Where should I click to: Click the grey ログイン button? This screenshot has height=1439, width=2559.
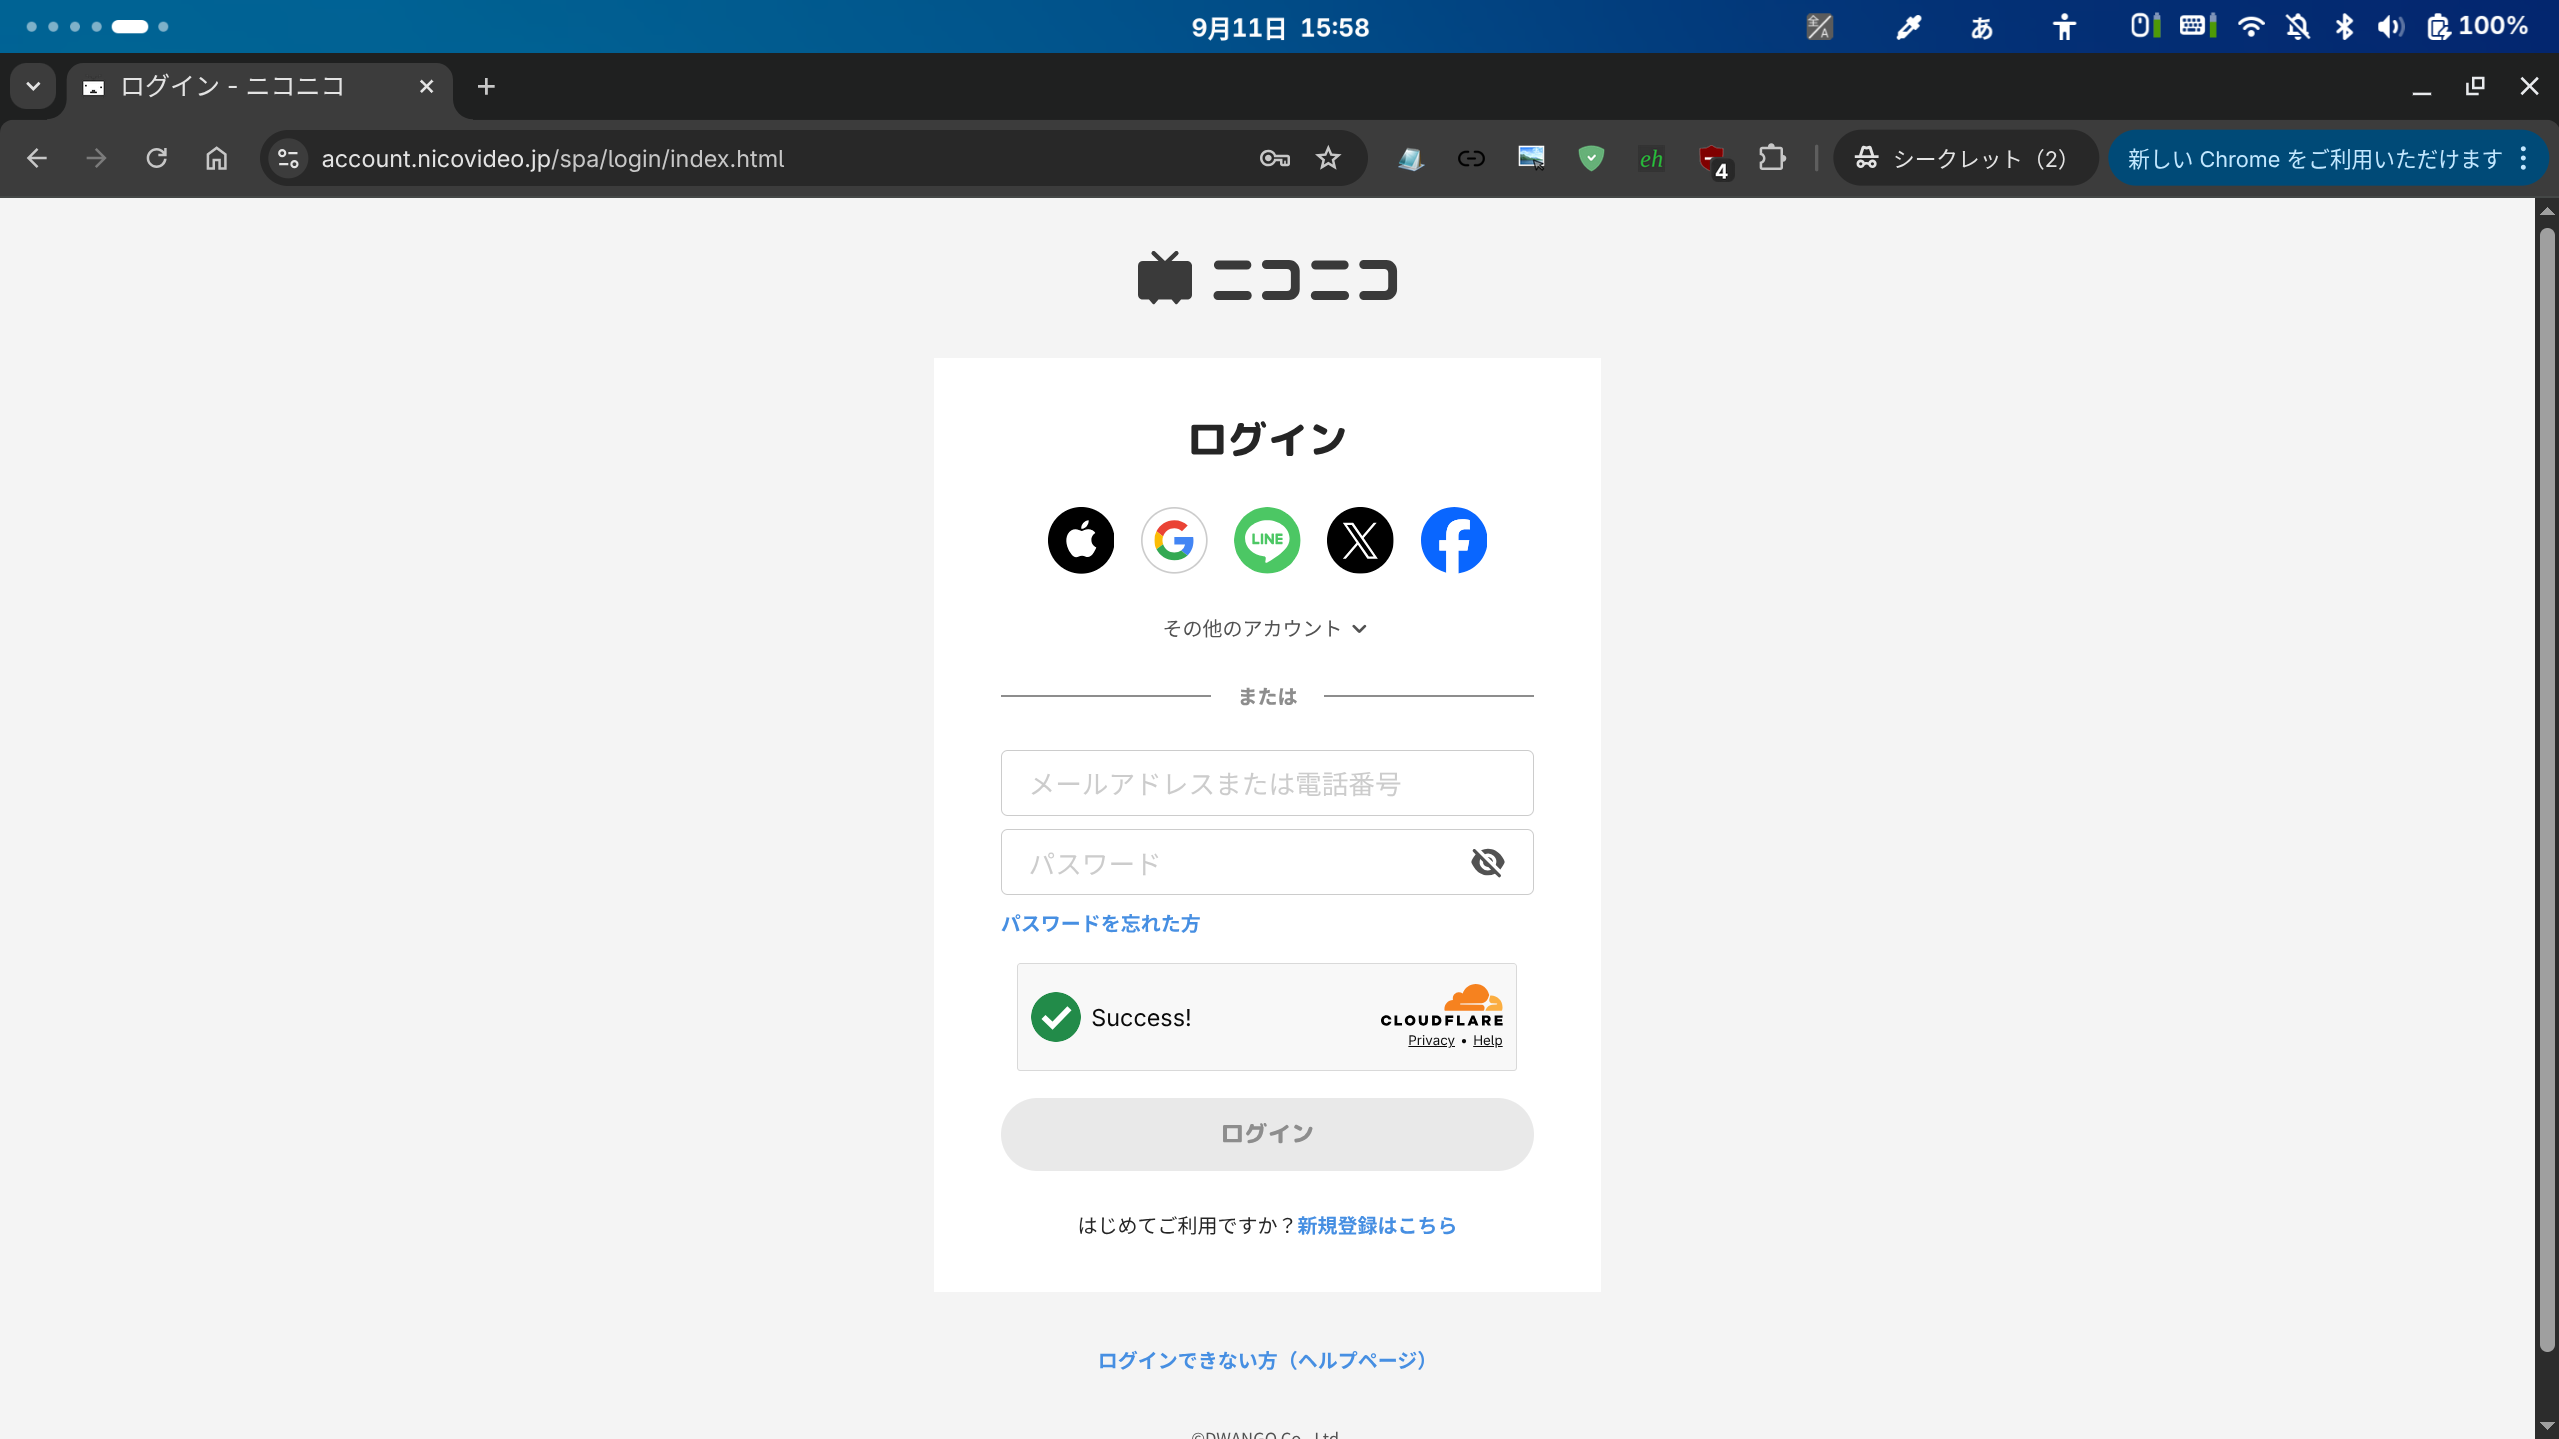1267,1134
